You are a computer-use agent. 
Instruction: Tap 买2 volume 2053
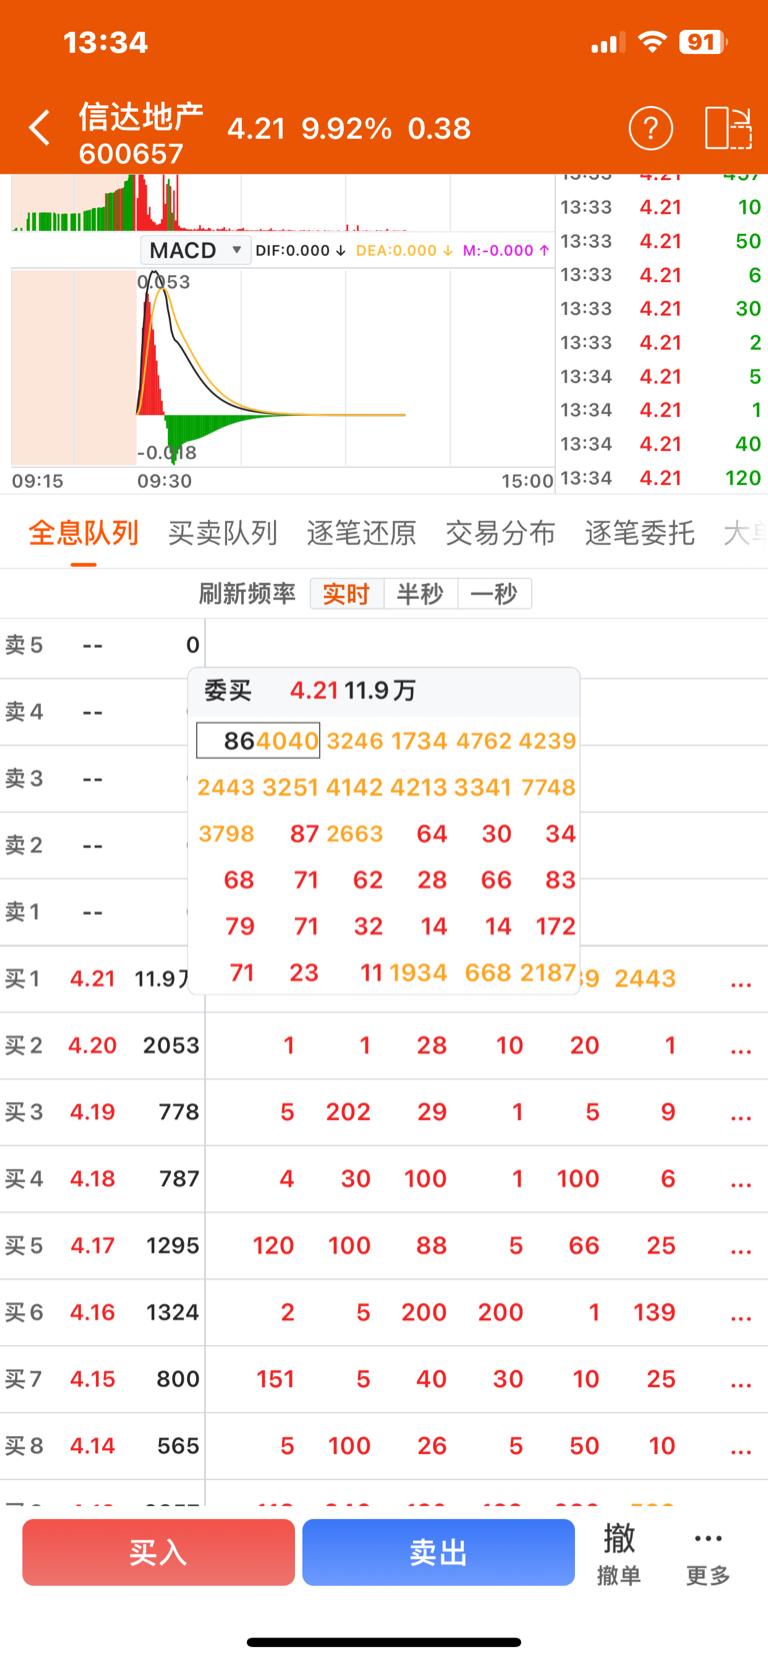[171, 1045]
